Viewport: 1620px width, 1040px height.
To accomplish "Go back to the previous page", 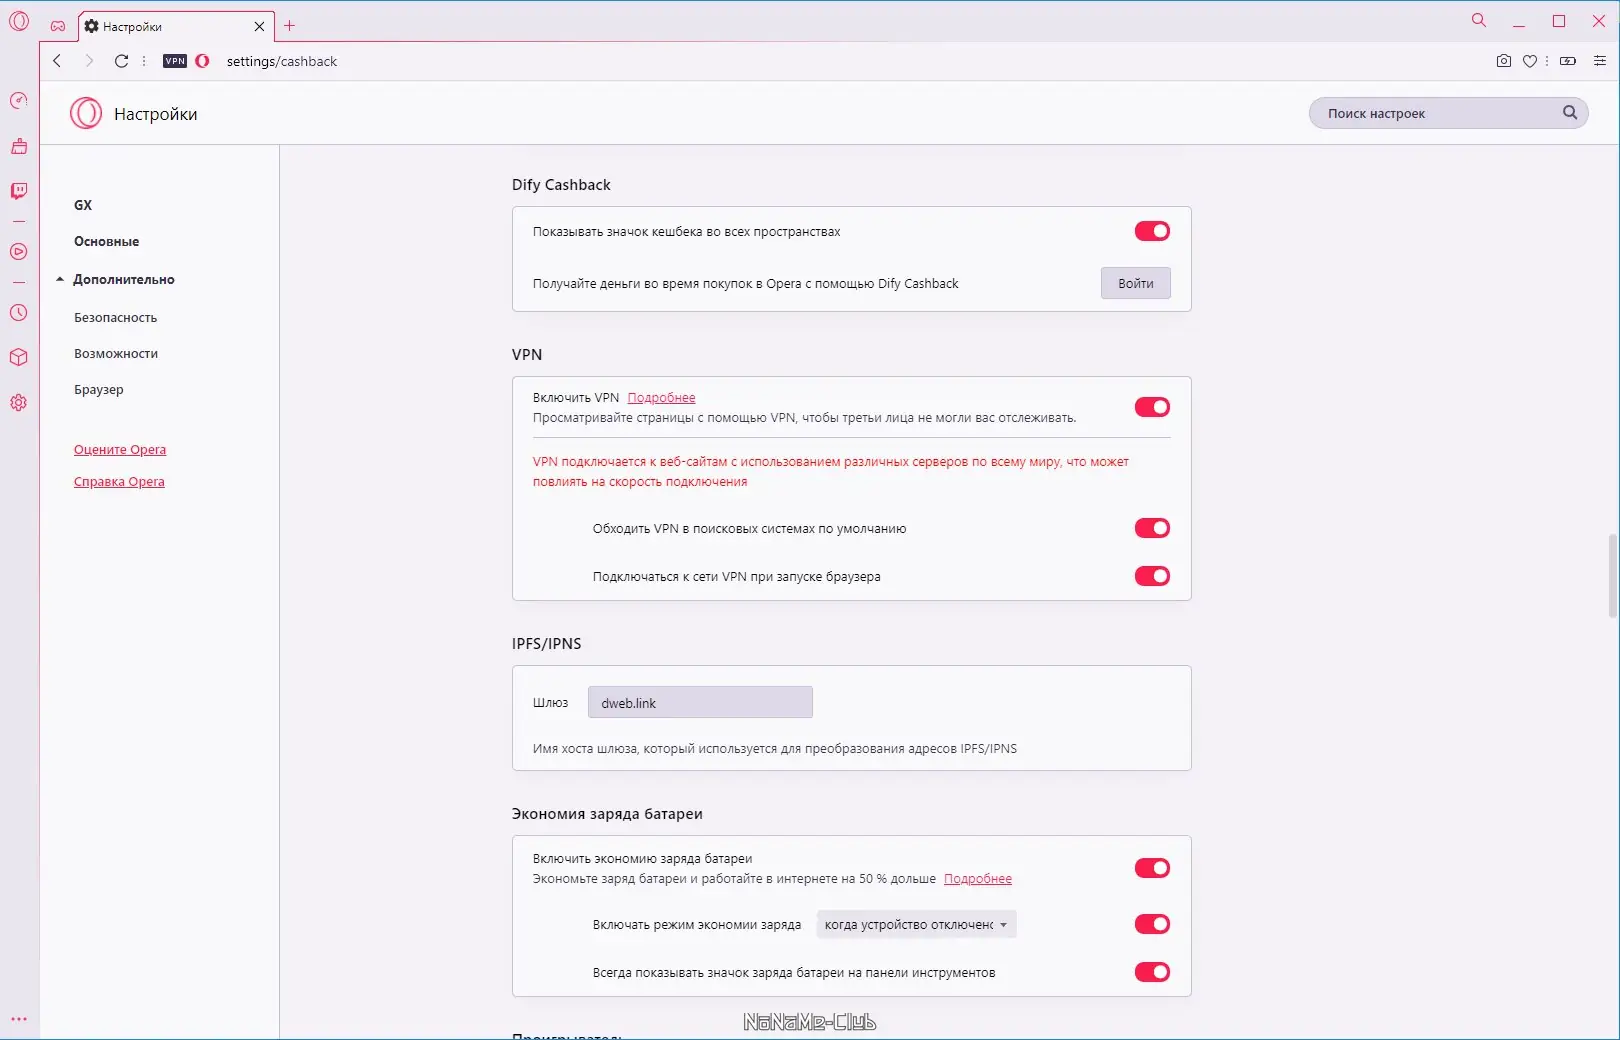I will (57, 61).
